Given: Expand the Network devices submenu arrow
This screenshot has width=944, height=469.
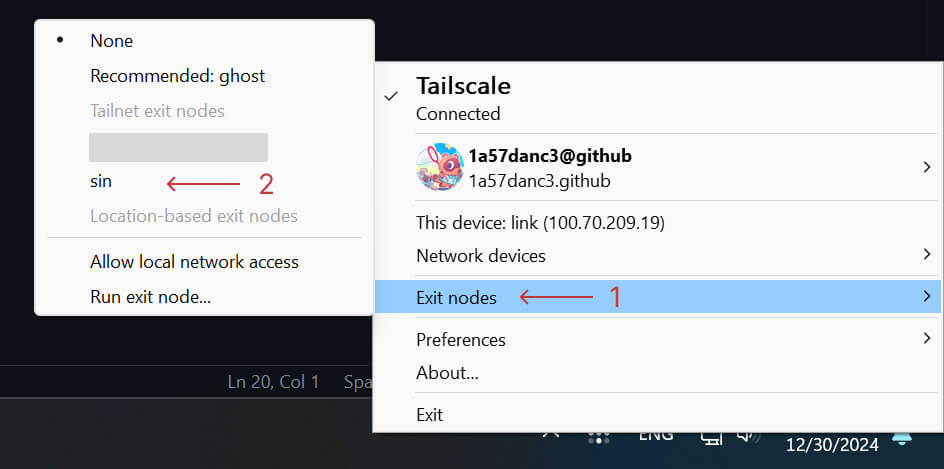Looking at the screenshot, I should (927, 255).
